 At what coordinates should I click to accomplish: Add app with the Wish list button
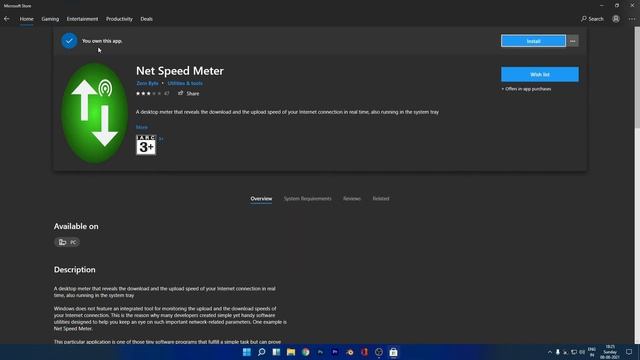[x=540, y=74]
